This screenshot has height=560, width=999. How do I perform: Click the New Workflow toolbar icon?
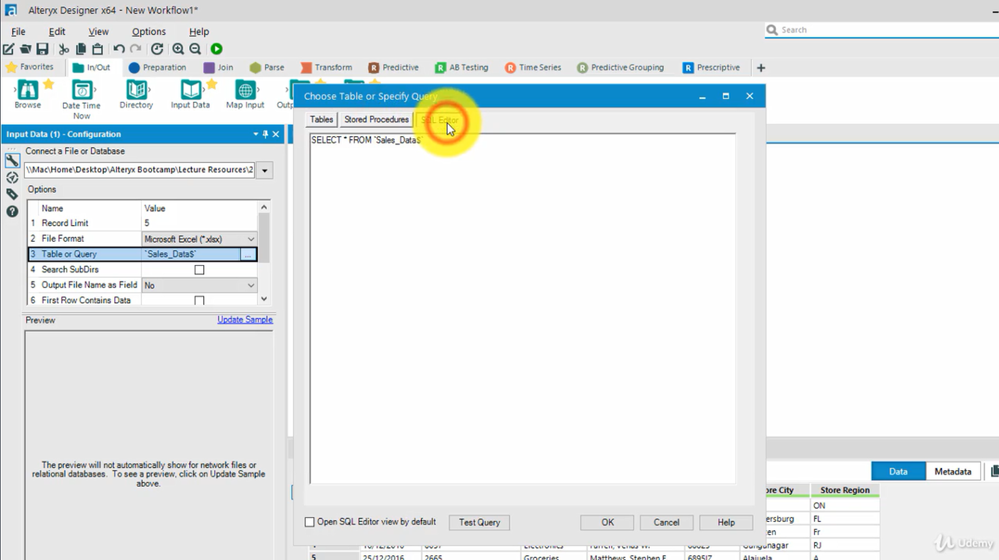coord(9,49)
